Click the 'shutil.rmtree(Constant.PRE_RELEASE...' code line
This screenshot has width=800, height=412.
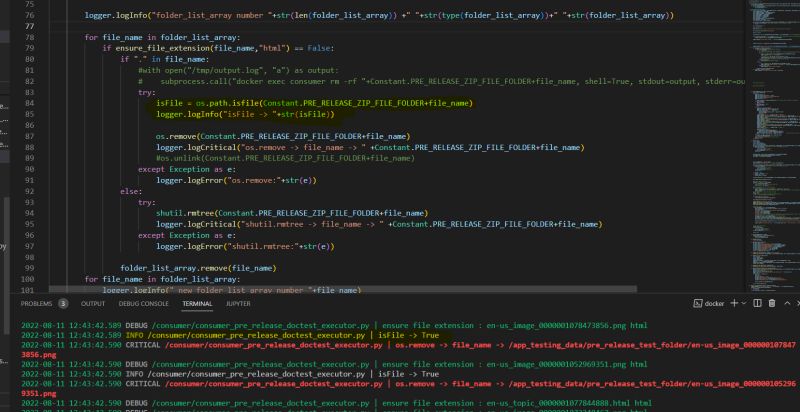coord(292,213)
